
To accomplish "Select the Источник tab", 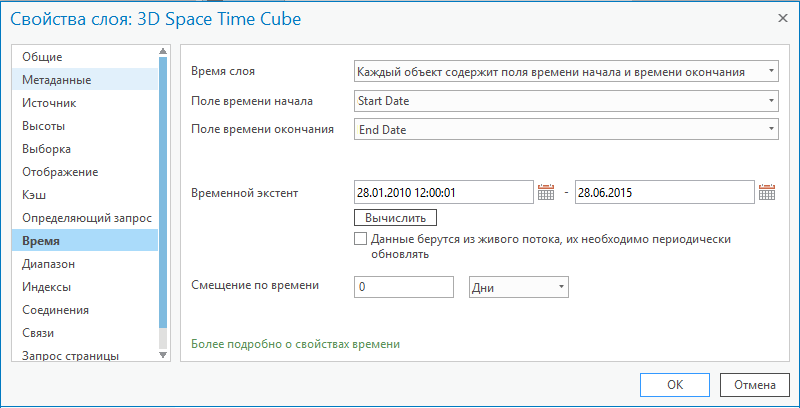I will tap(49, 103).
